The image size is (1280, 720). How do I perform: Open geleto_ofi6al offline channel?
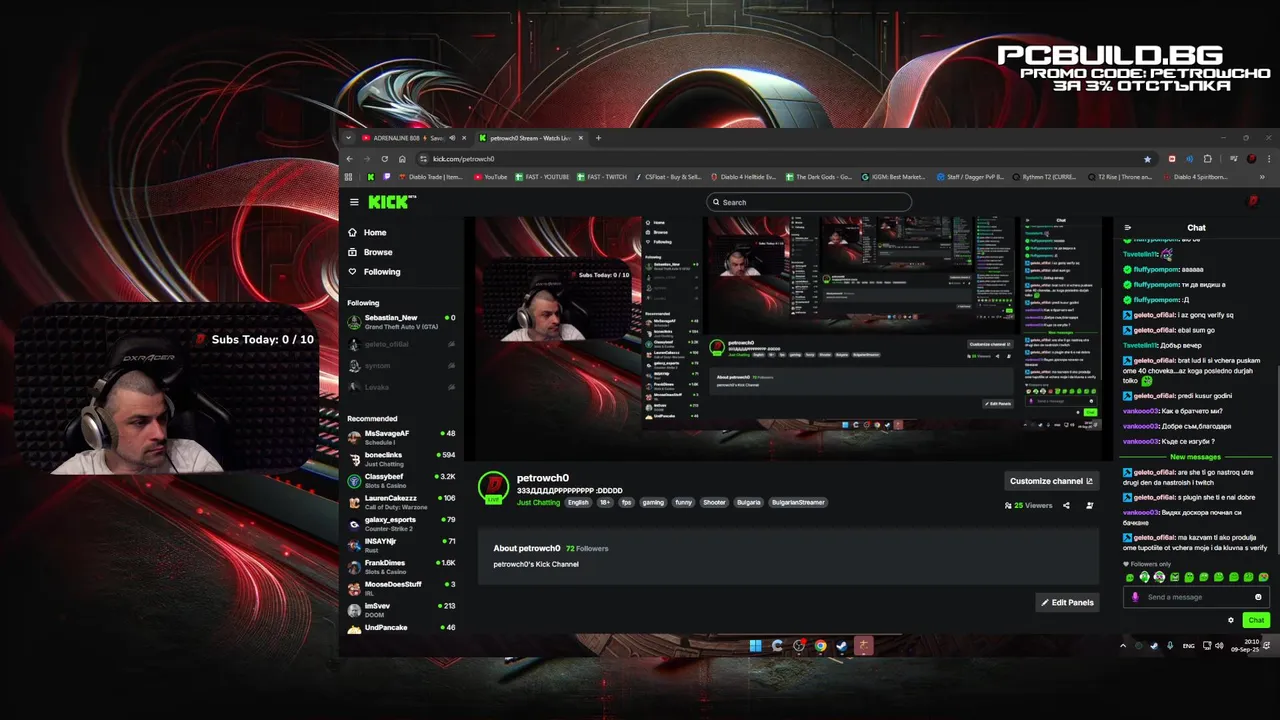tap(401, 344)
